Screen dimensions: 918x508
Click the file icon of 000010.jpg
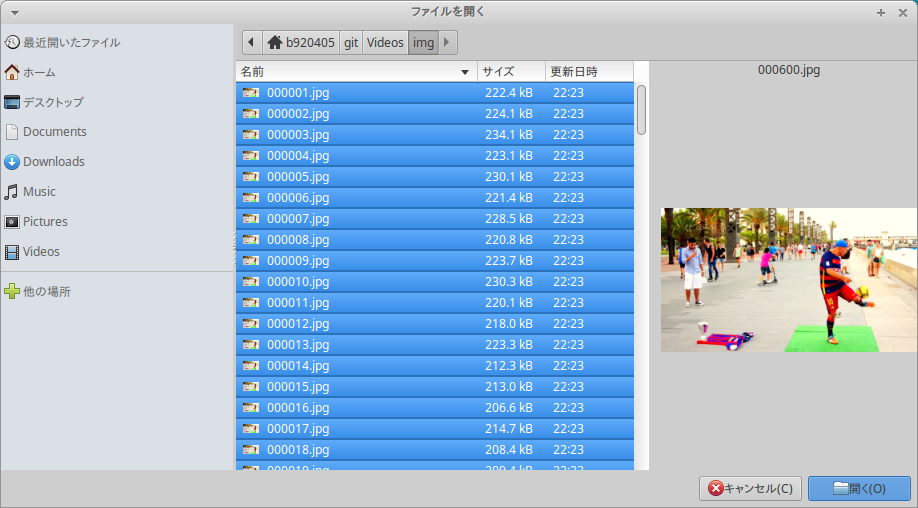point(251,282)
